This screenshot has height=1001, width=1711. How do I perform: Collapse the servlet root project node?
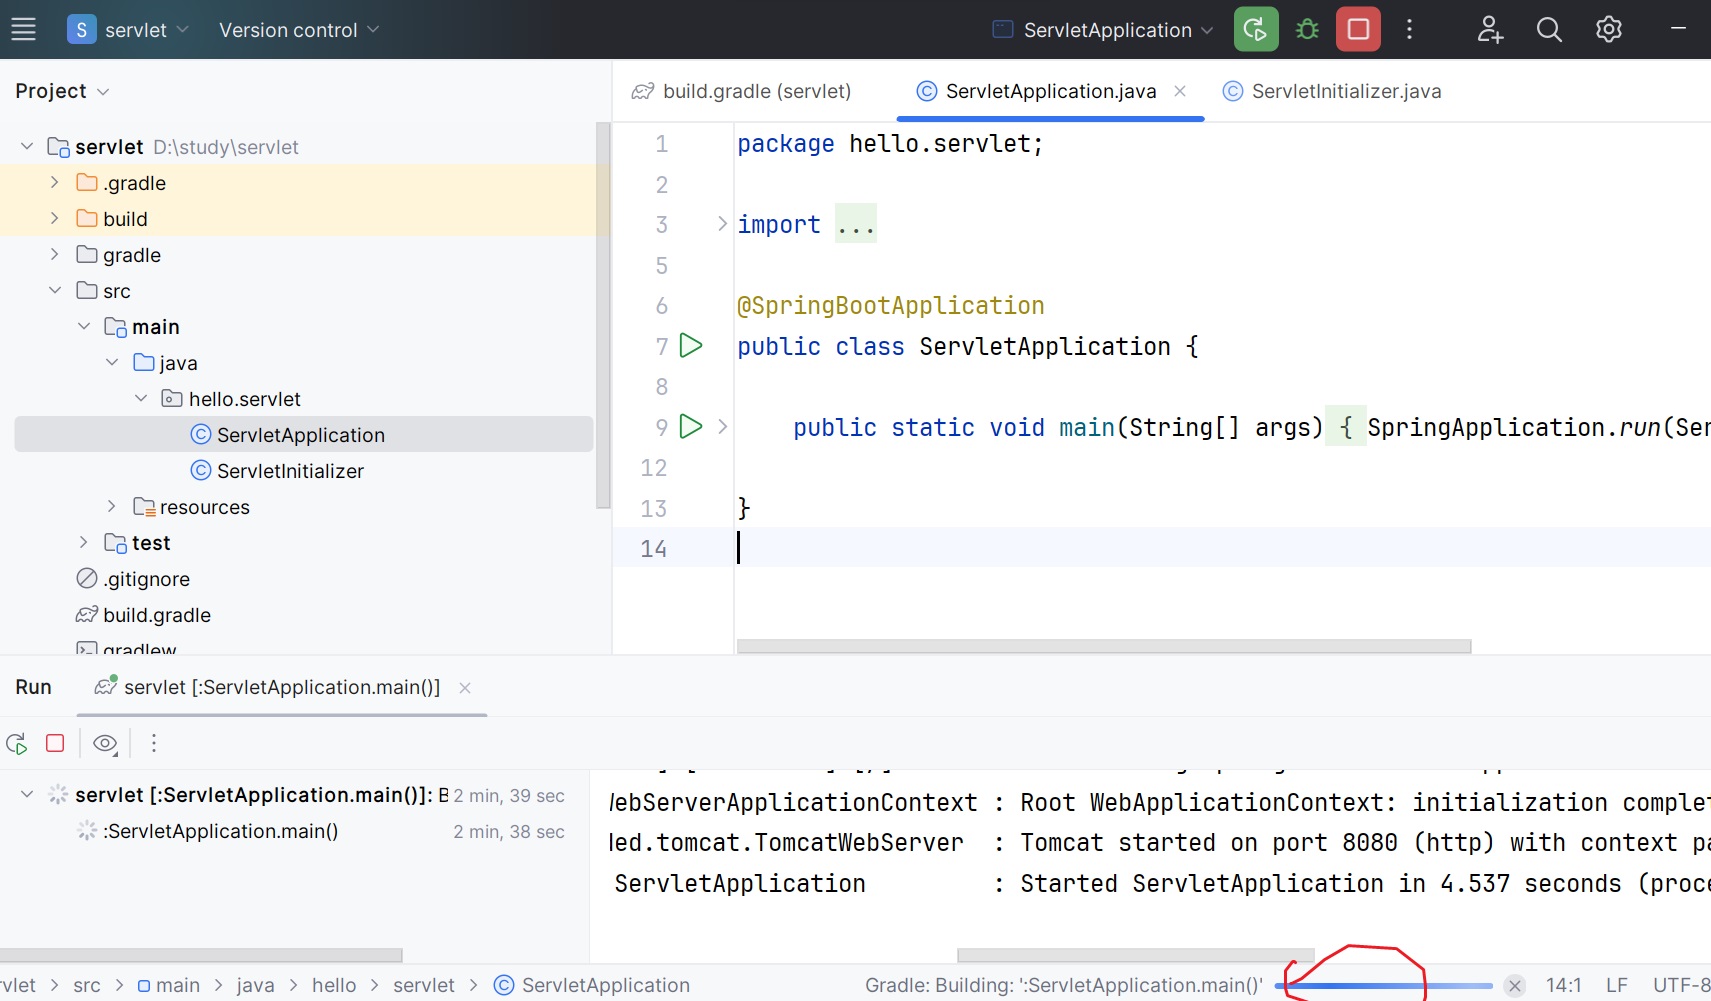27,147
